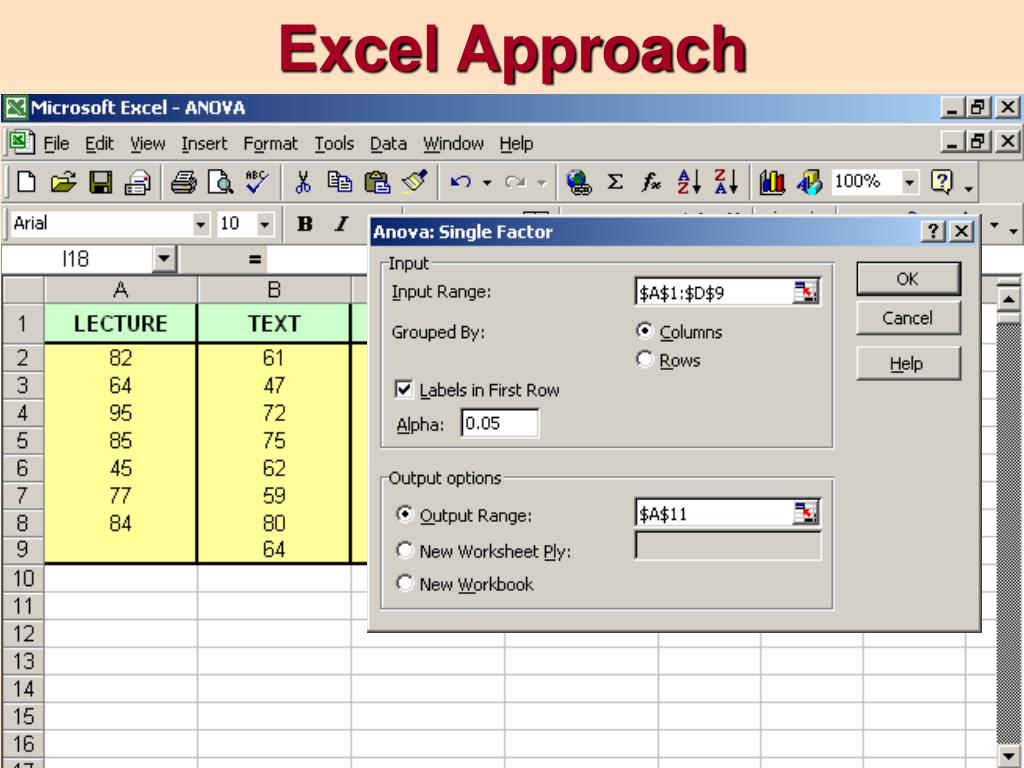The image size is (1024, 768).
Task: Select the Columns grouping radio button
Action: click(645, 331)
